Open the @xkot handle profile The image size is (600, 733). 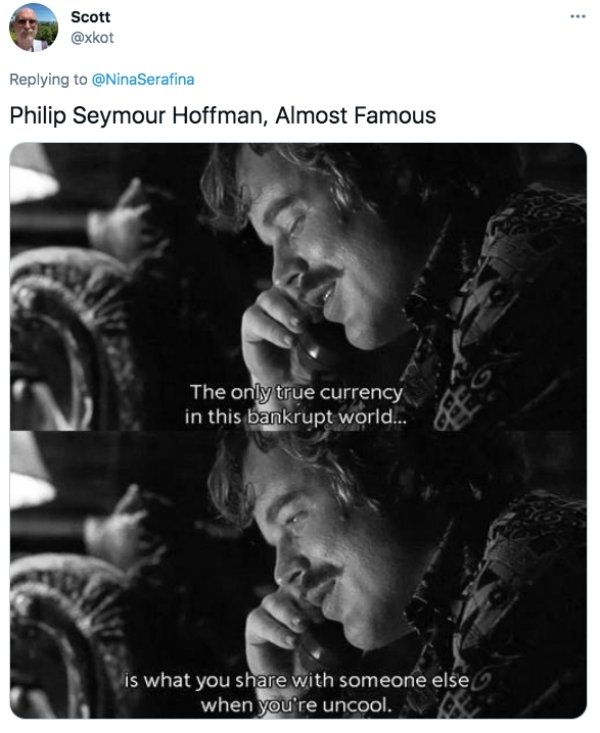(x=92, y=37)
